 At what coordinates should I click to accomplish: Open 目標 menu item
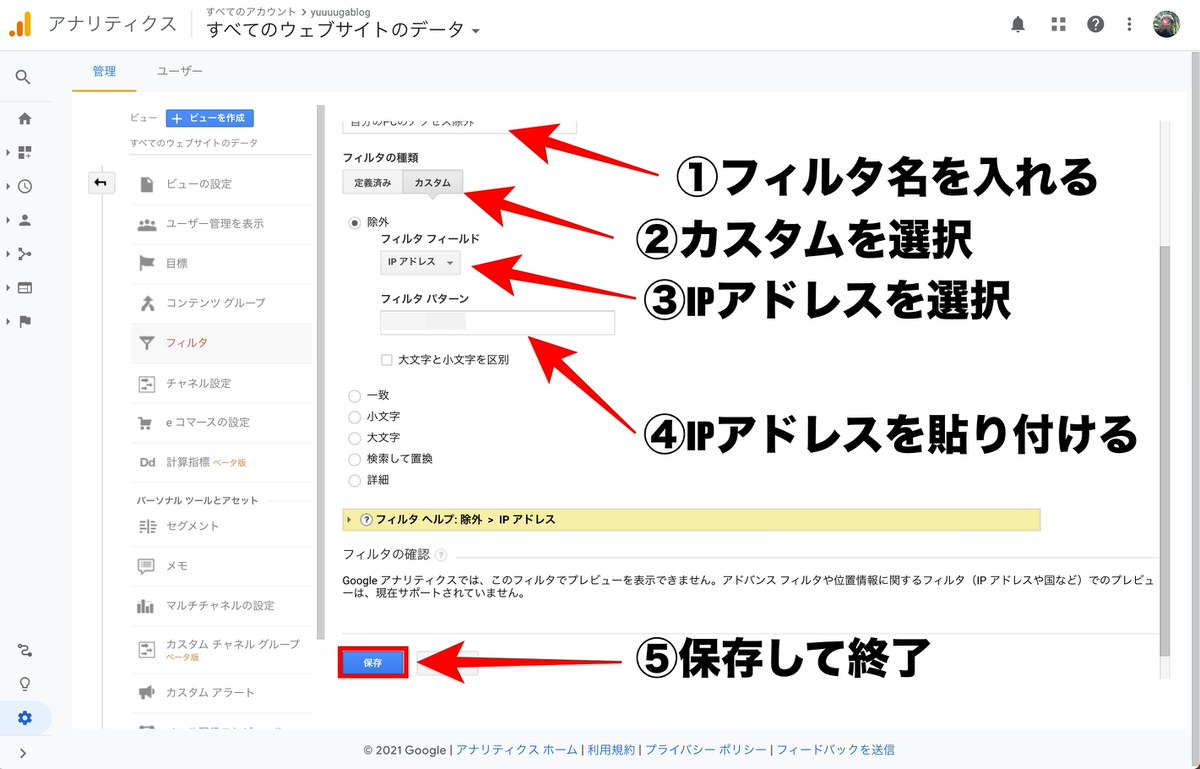(221, 264)
